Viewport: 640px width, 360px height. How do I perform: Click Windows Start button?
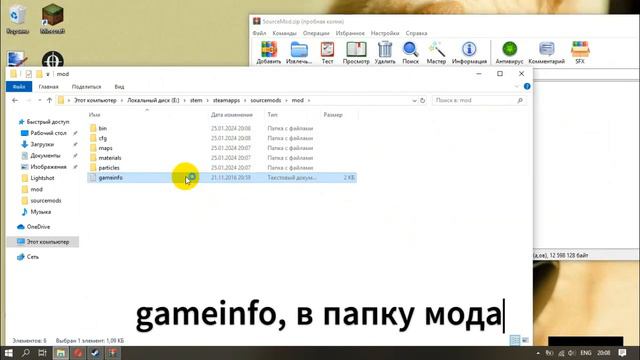(9, 353)
